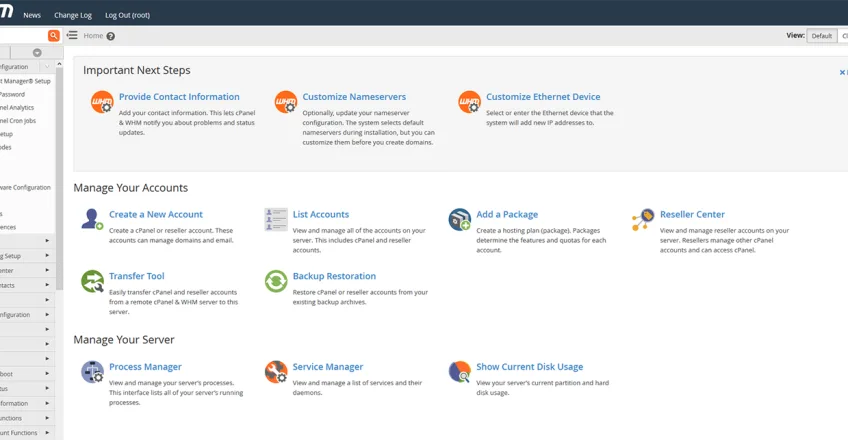Click the green Transfer Tool arrows icon
The height and width of the screenshot is (440, 848).
pos(92,281)
